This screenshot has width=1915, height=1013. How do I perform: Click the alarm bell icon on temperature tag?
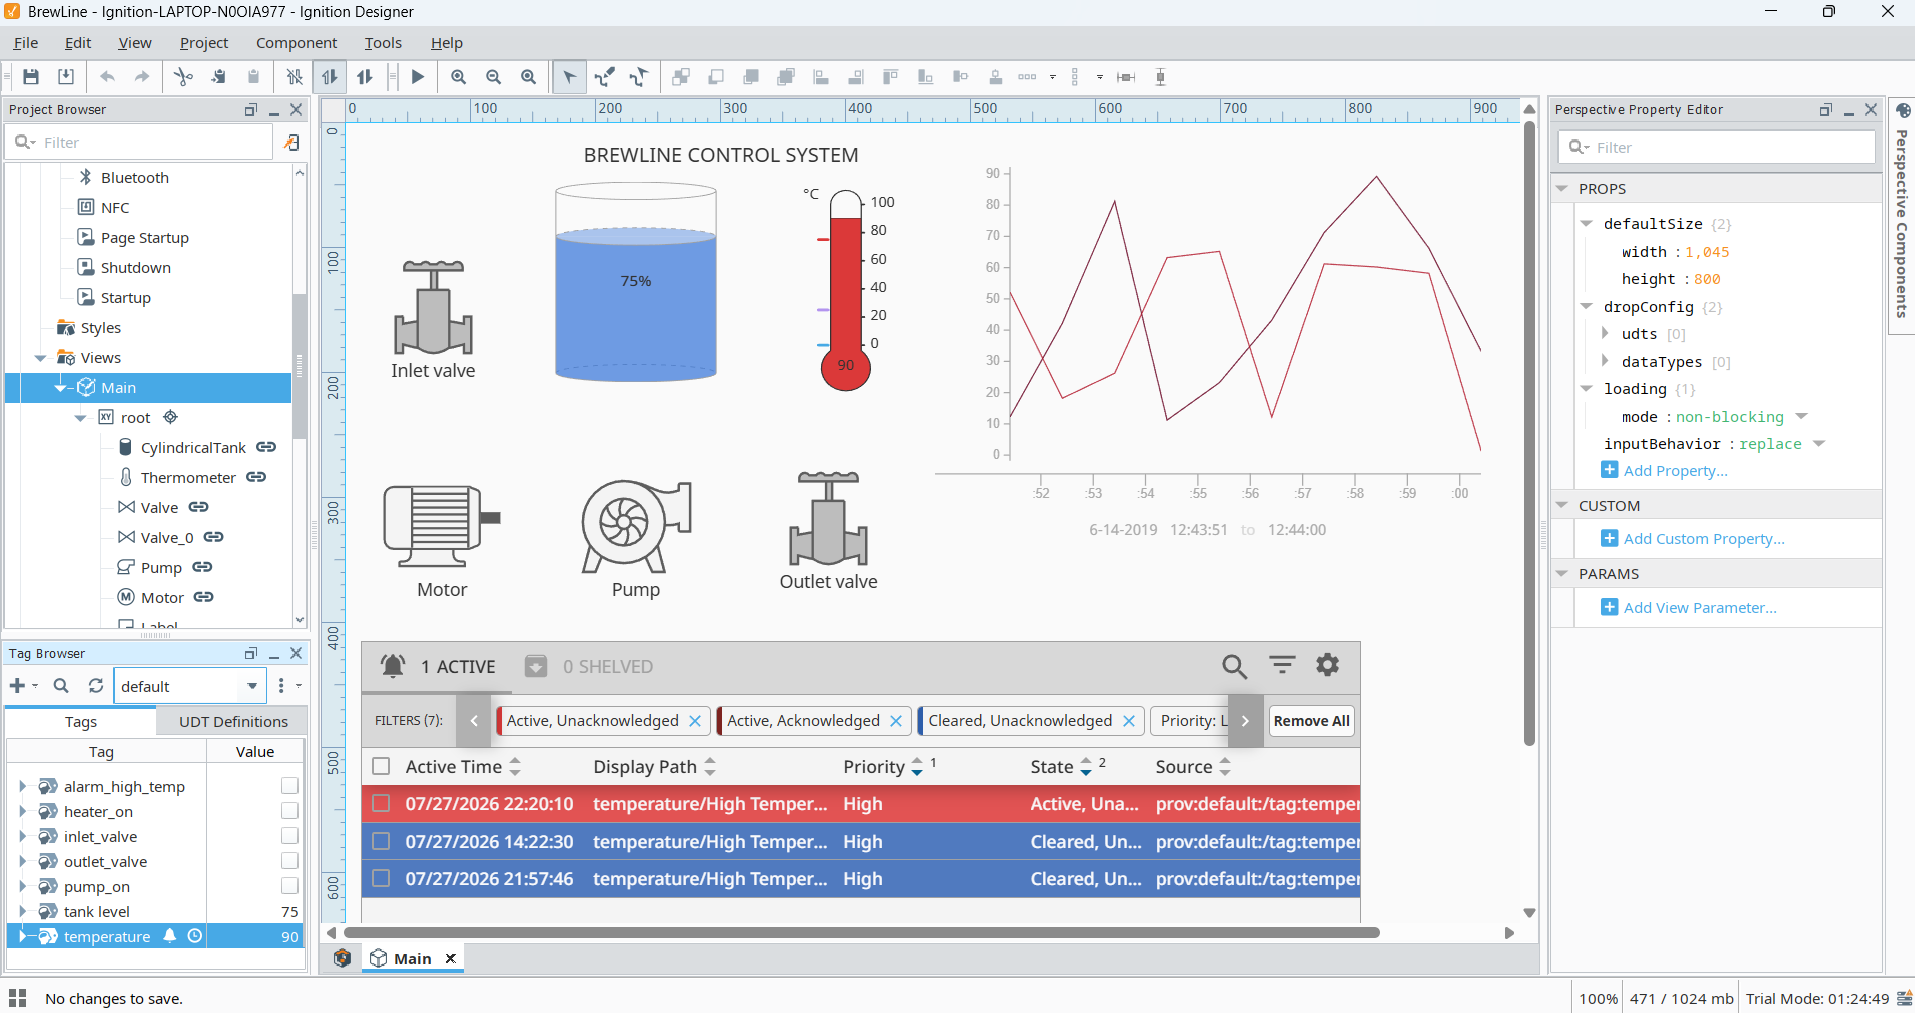click(x=170, y=936)
